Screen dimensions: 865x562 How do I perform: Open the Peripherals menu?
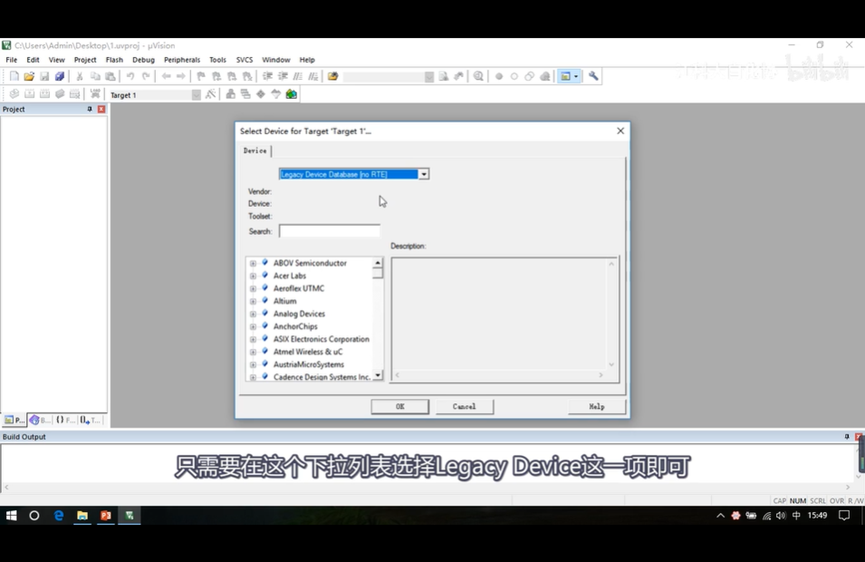(182, 60)
